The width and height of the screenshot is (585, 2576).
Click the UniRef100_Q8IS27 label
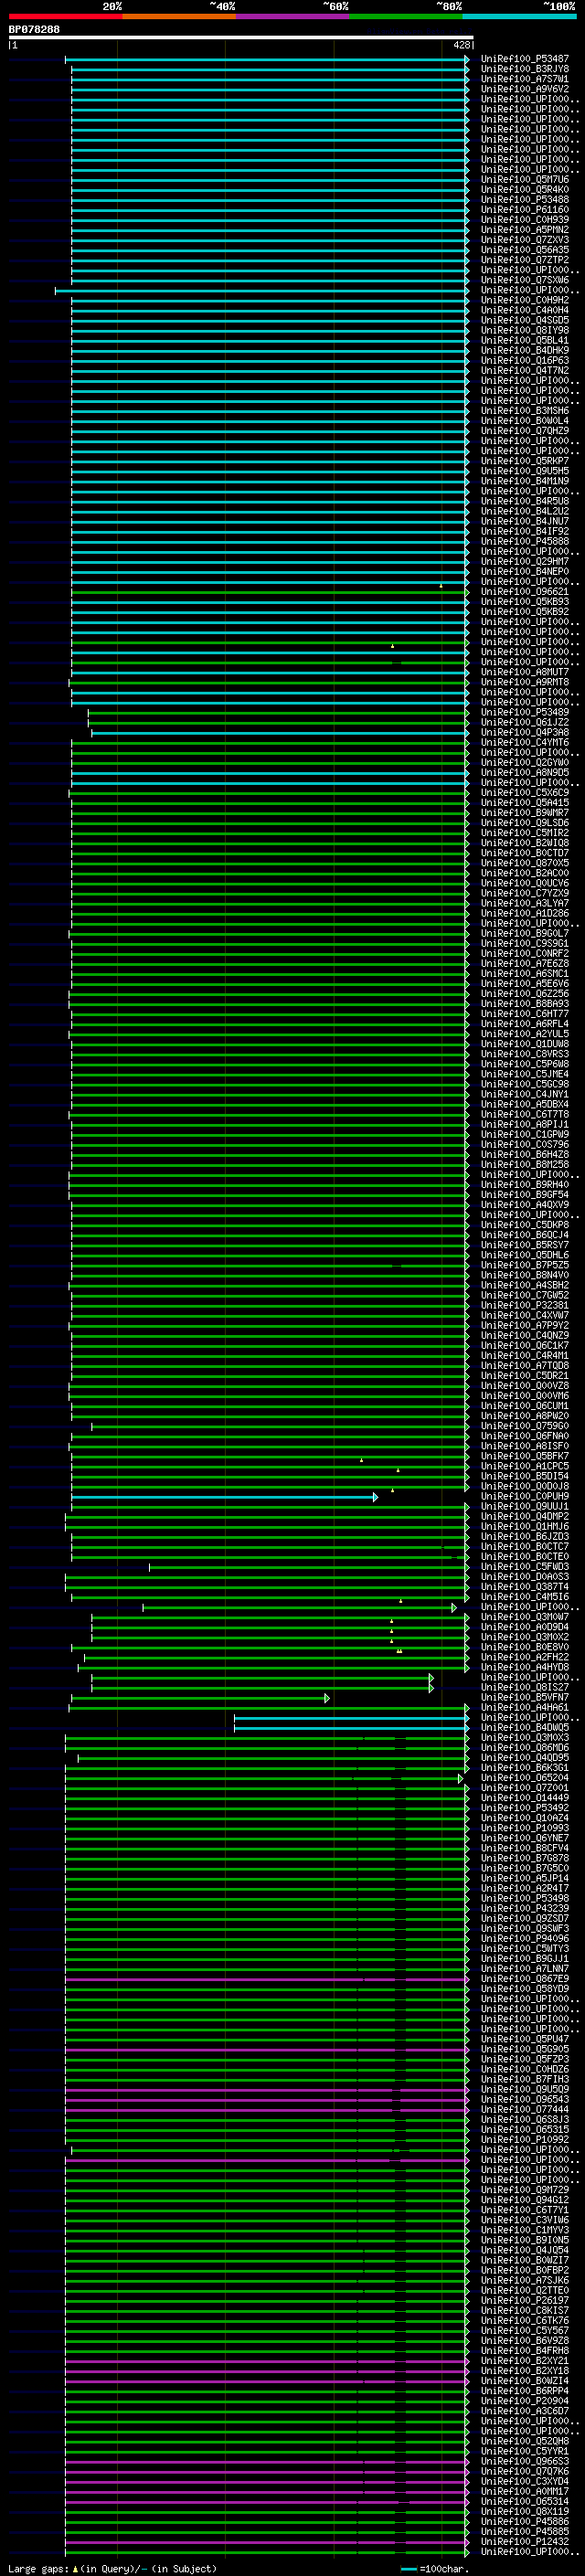[524, 1688]
